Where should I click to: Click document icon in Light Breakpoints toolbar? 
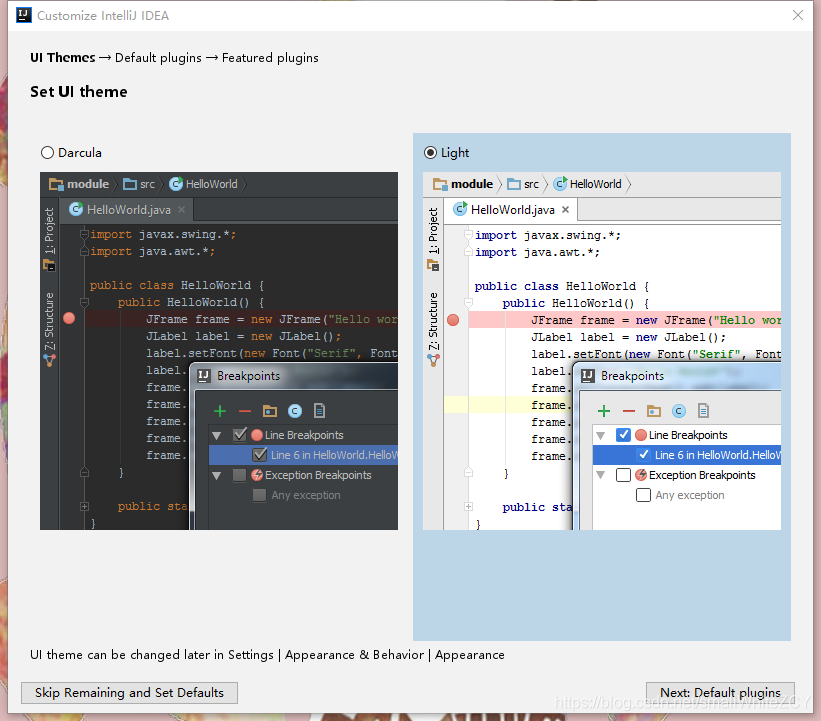tap(703, 411)
